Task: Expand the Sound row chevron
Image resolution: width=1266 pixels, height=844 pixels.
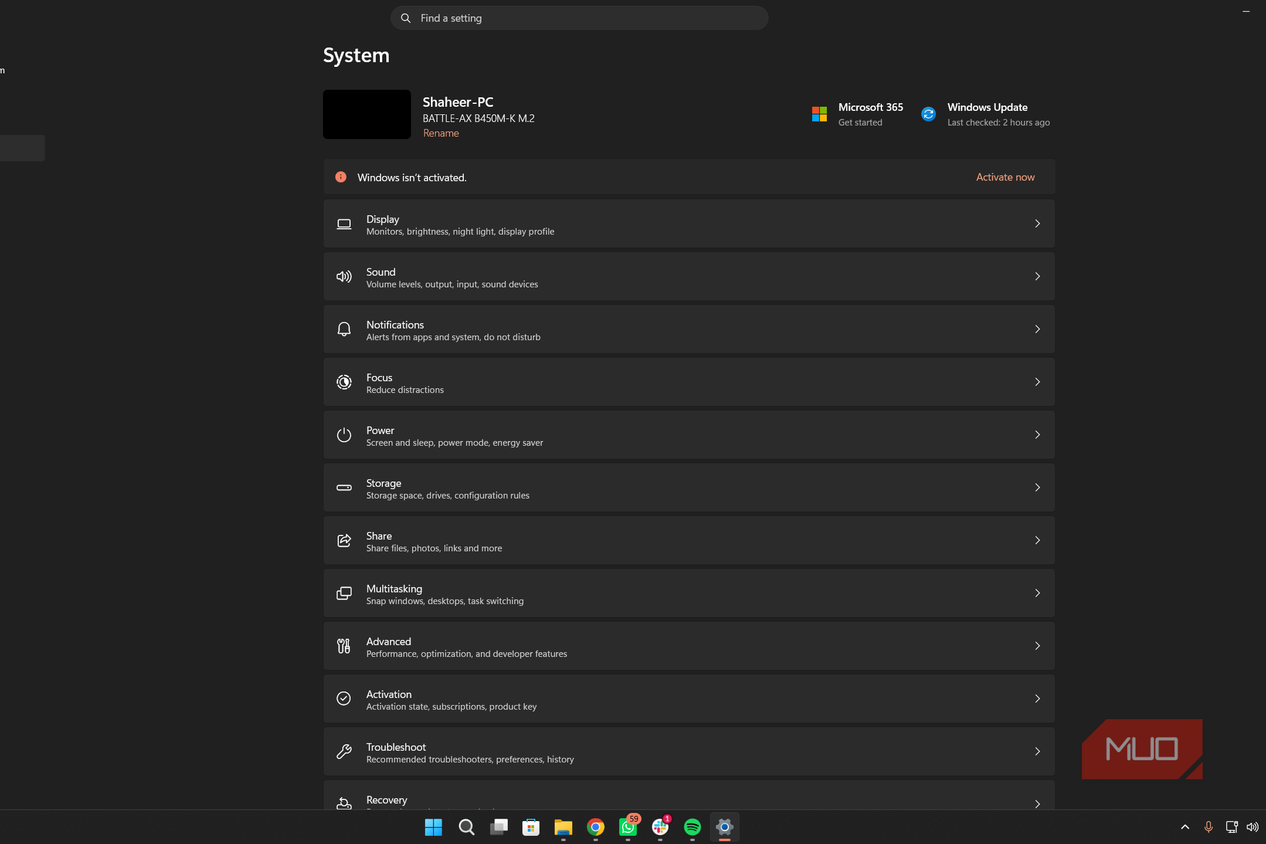Action: click(x=1037, y=277)
